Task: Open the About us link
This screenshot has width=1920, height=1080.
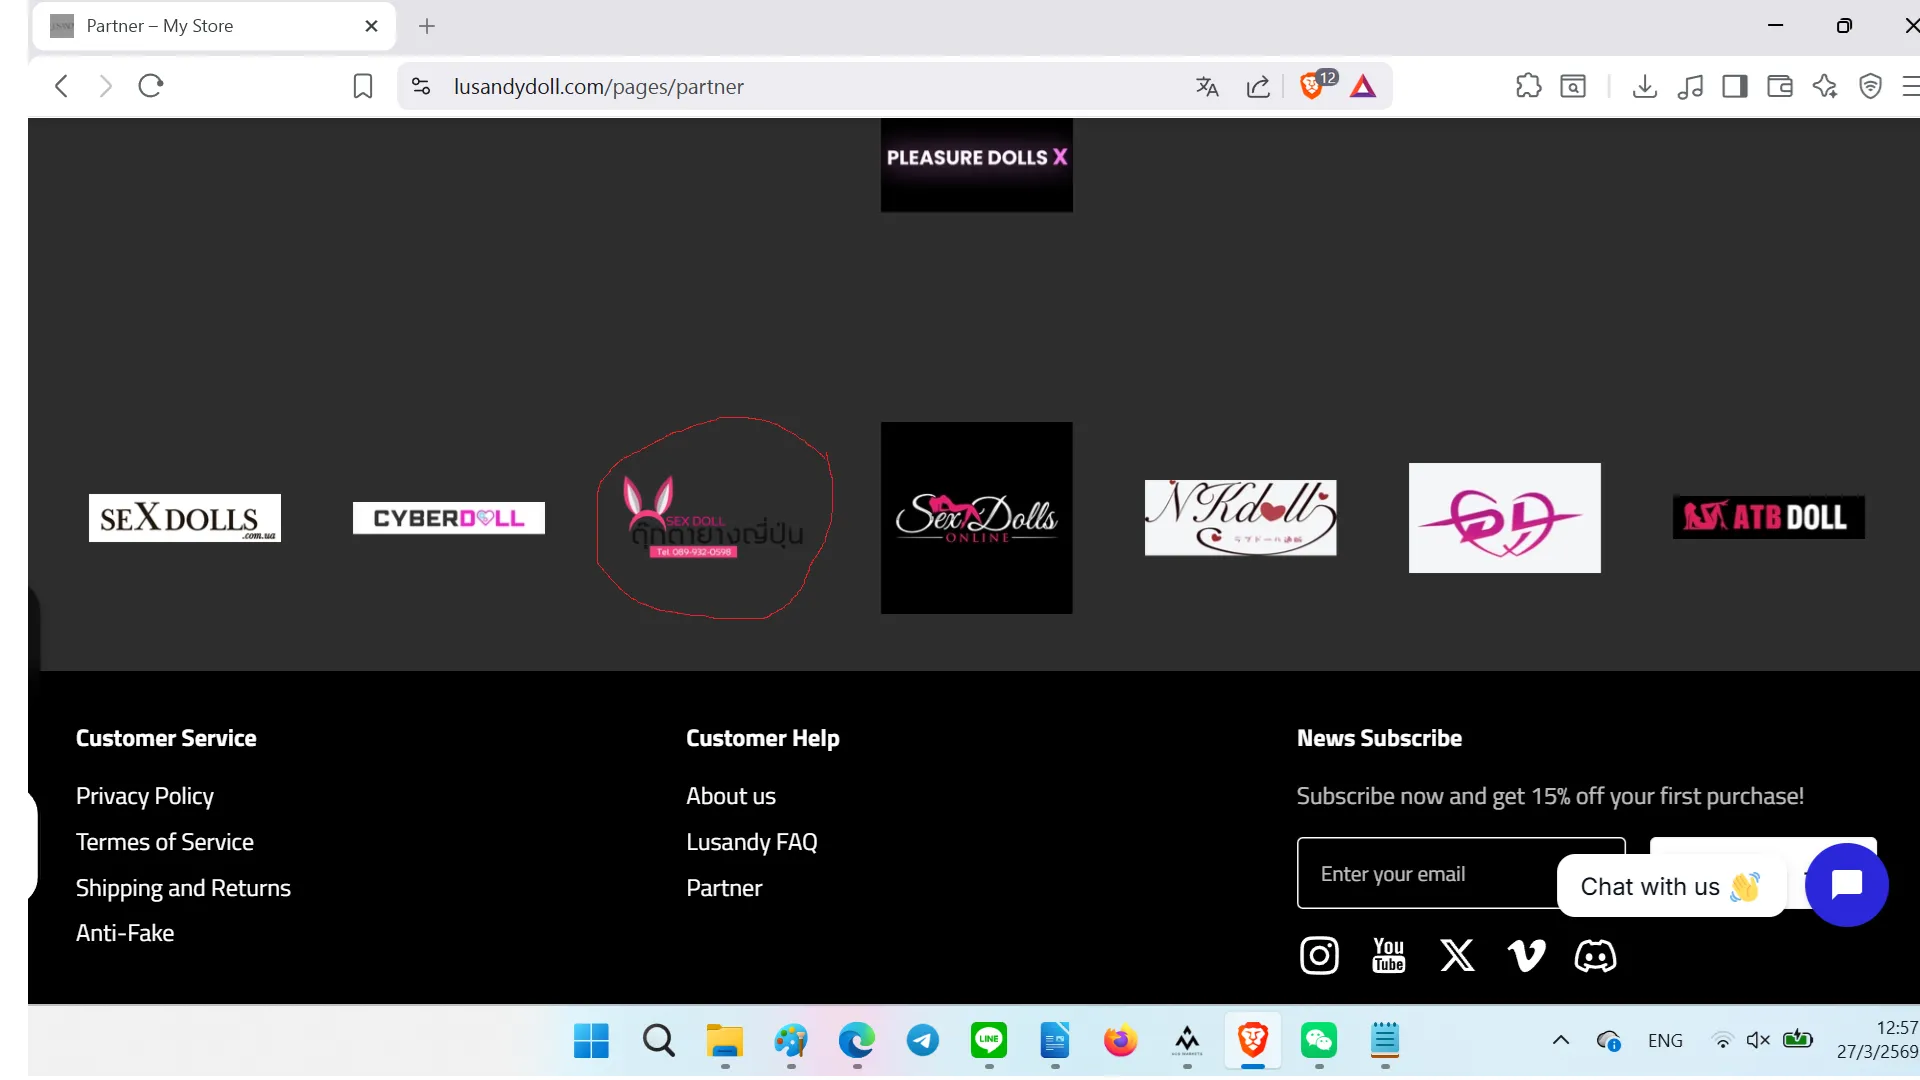Action: click(731, 796)
